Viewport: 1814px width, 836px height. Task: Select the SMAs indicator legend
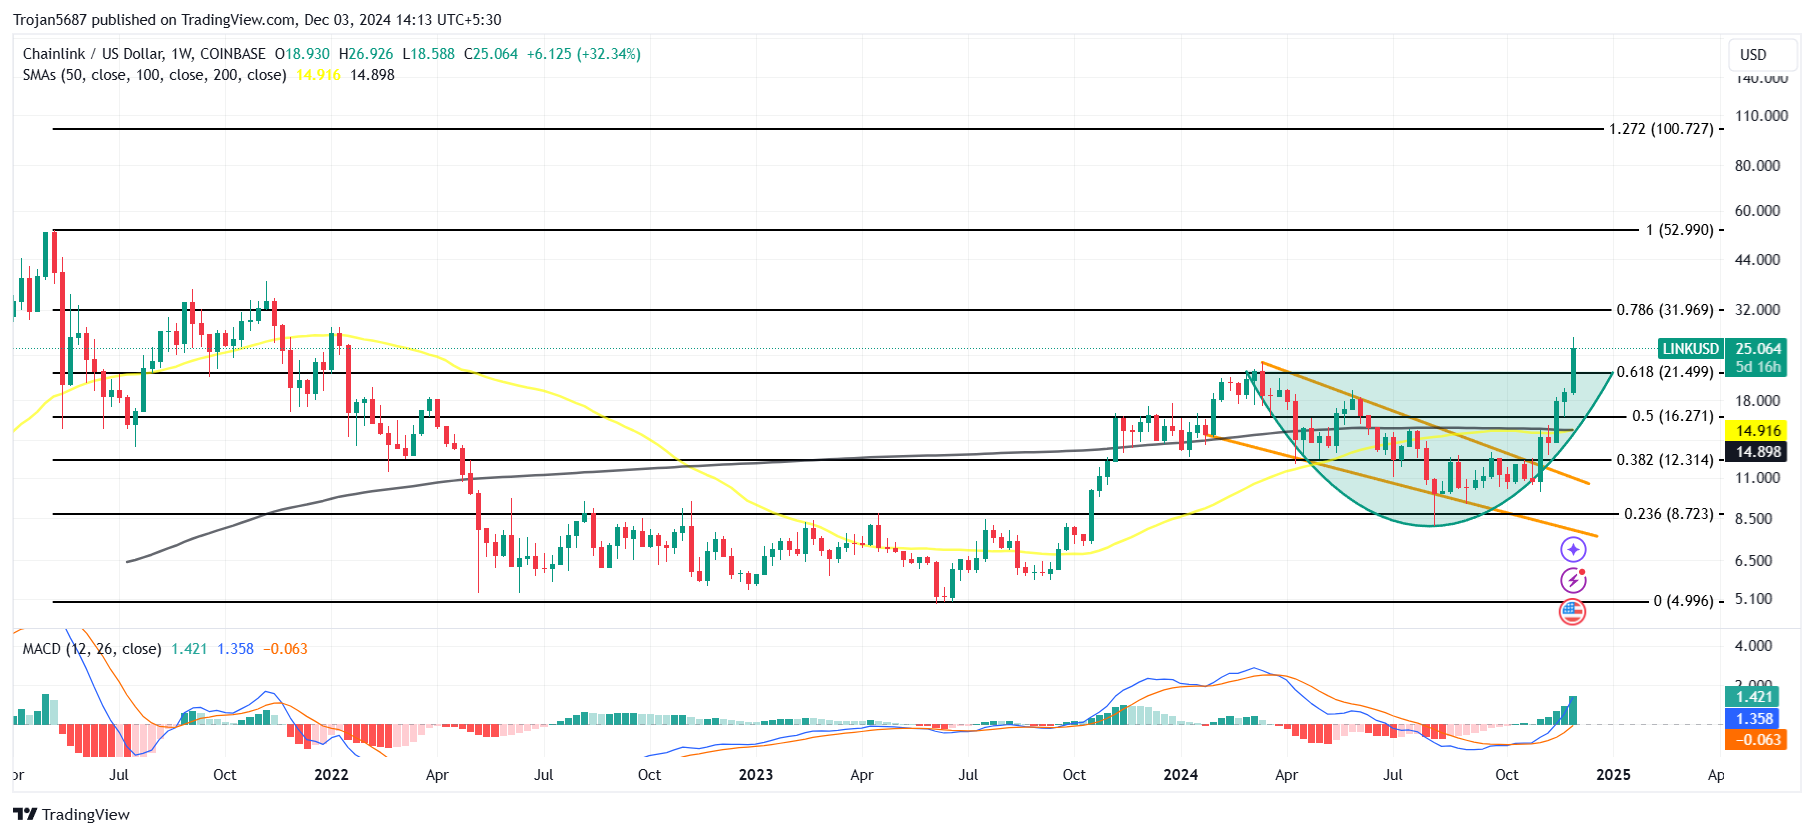click(154, 75)
